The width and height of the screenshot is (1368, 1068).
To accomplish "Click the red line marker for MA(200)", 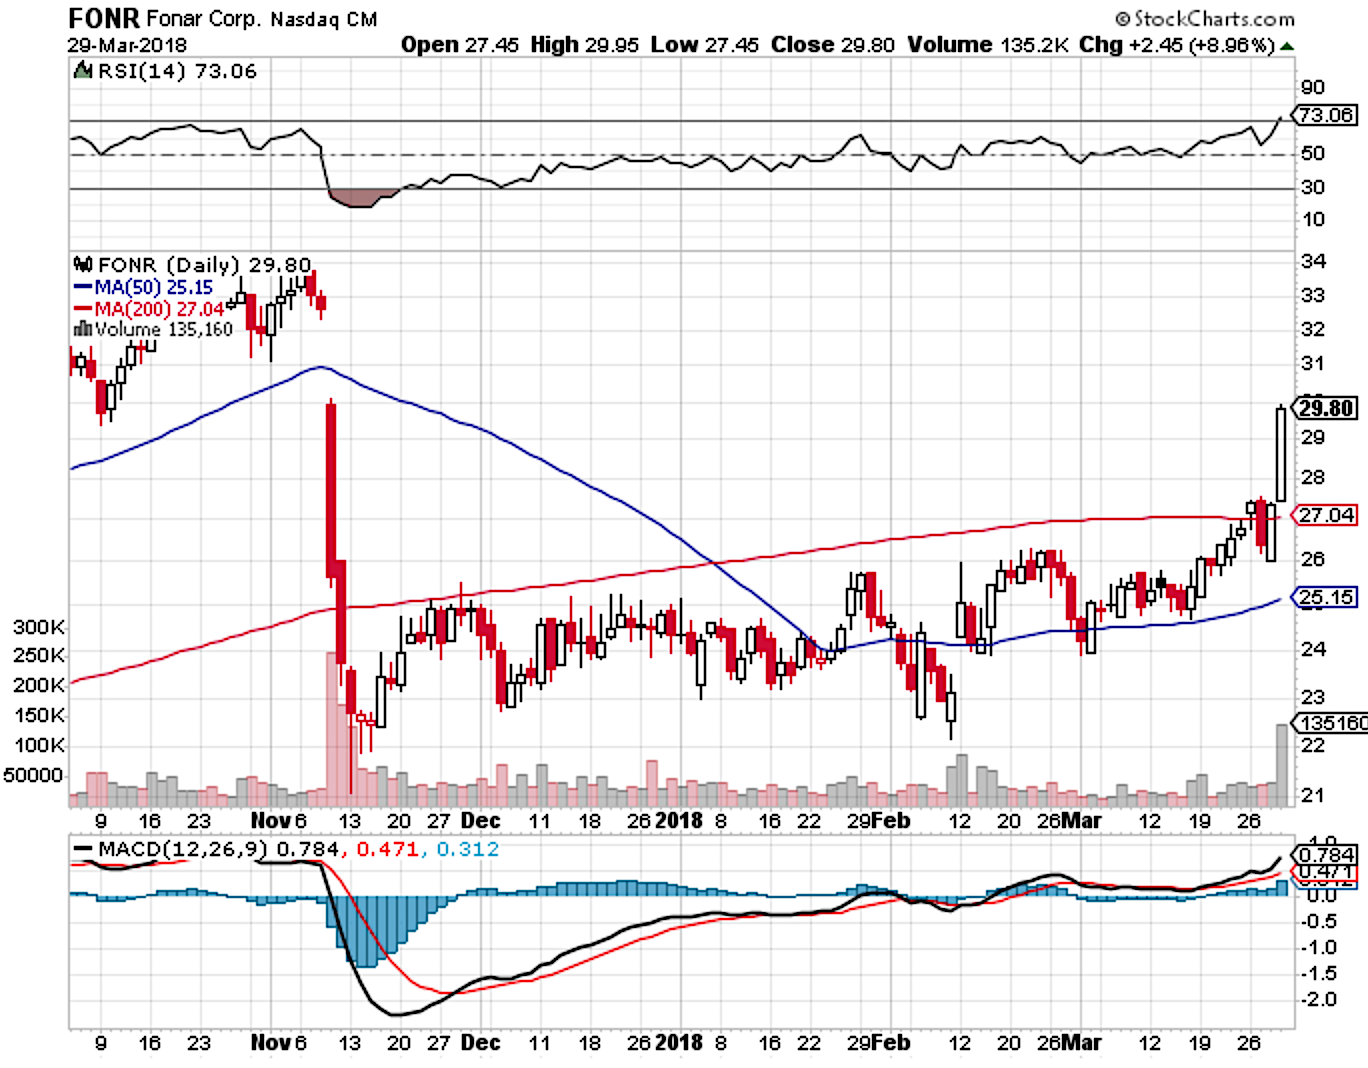I will (x=84, y=309).
